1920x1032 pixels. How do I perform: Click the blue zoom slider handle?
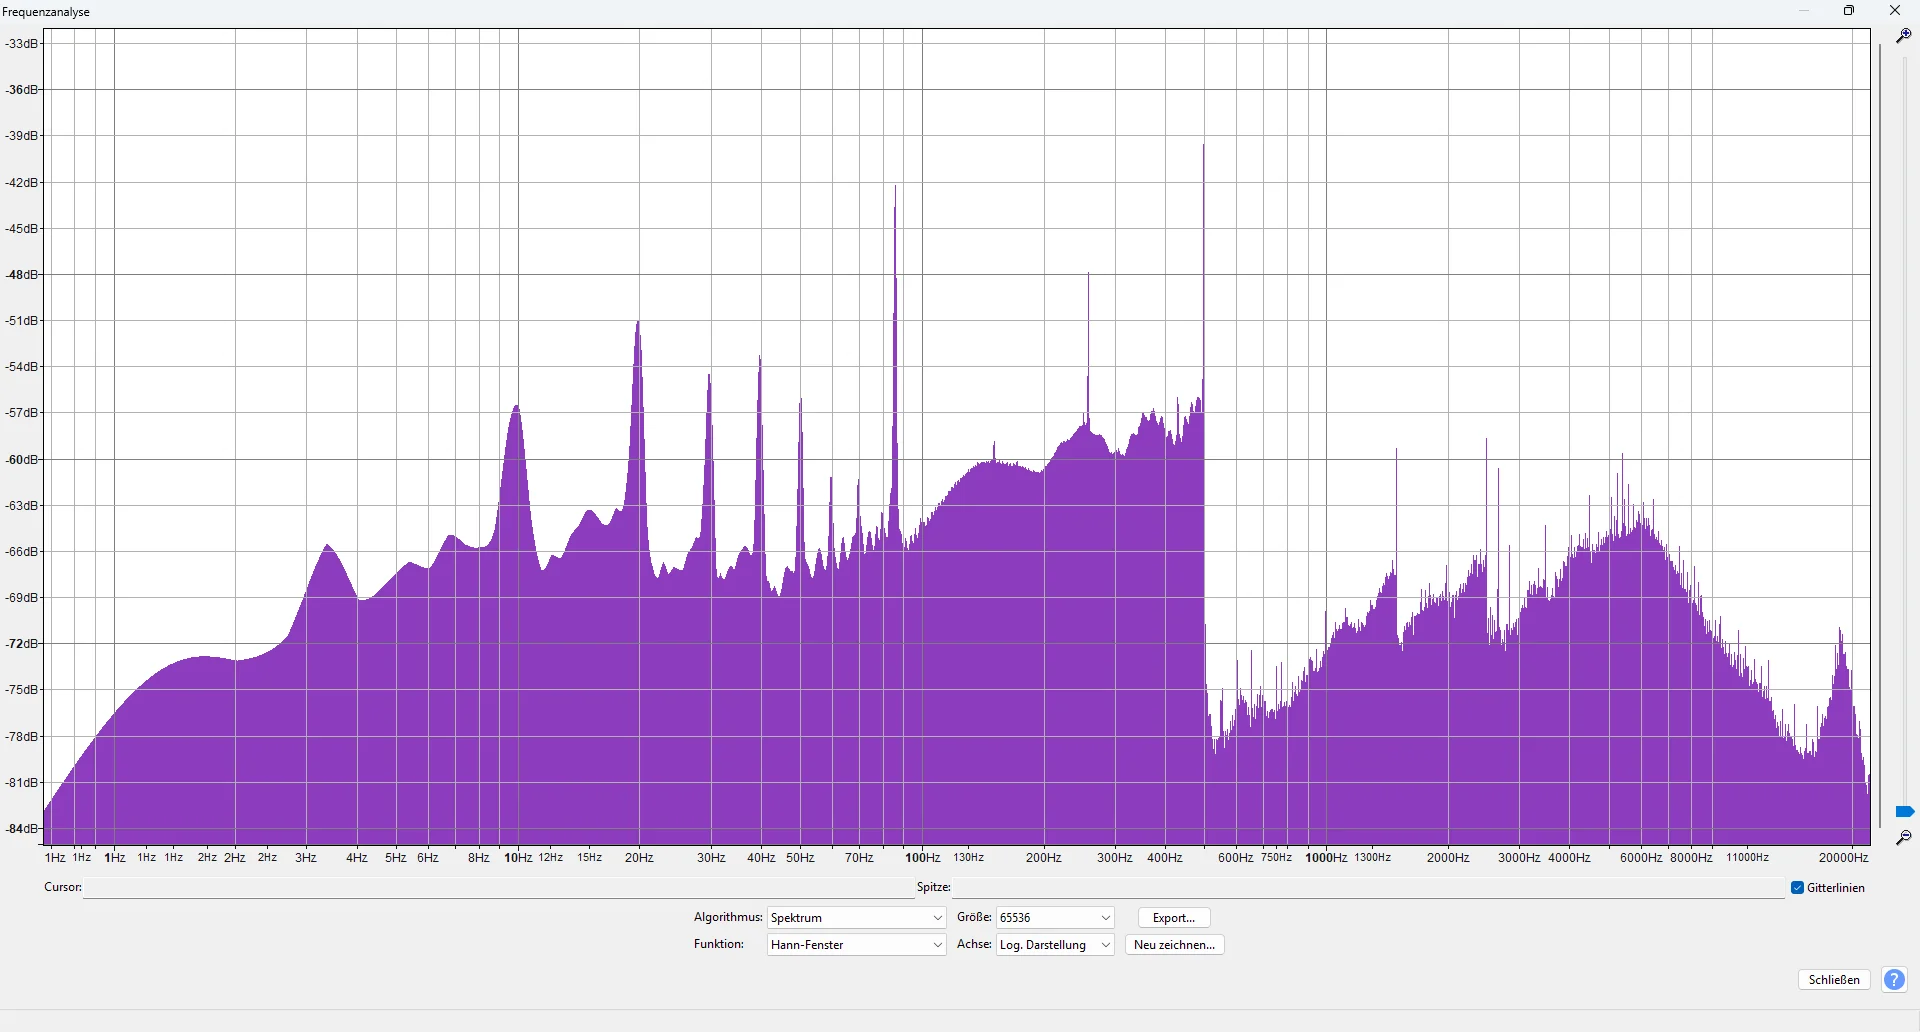[1904, 811]
